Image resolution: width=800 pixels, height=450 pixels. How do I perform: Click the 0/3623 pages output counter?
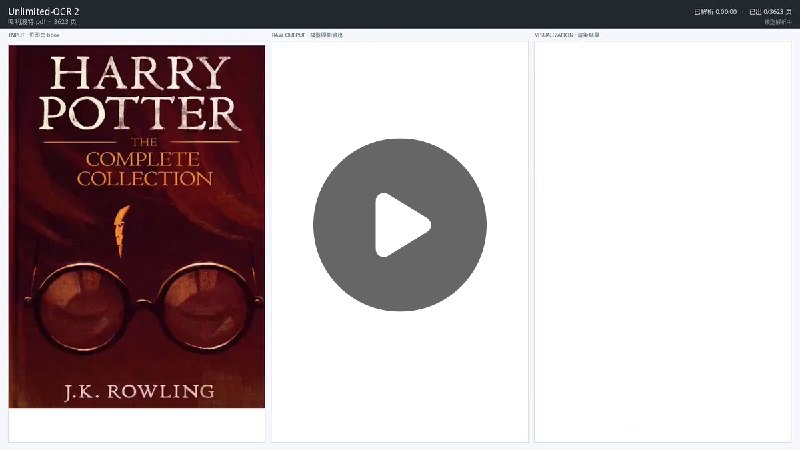coord(770,12)
